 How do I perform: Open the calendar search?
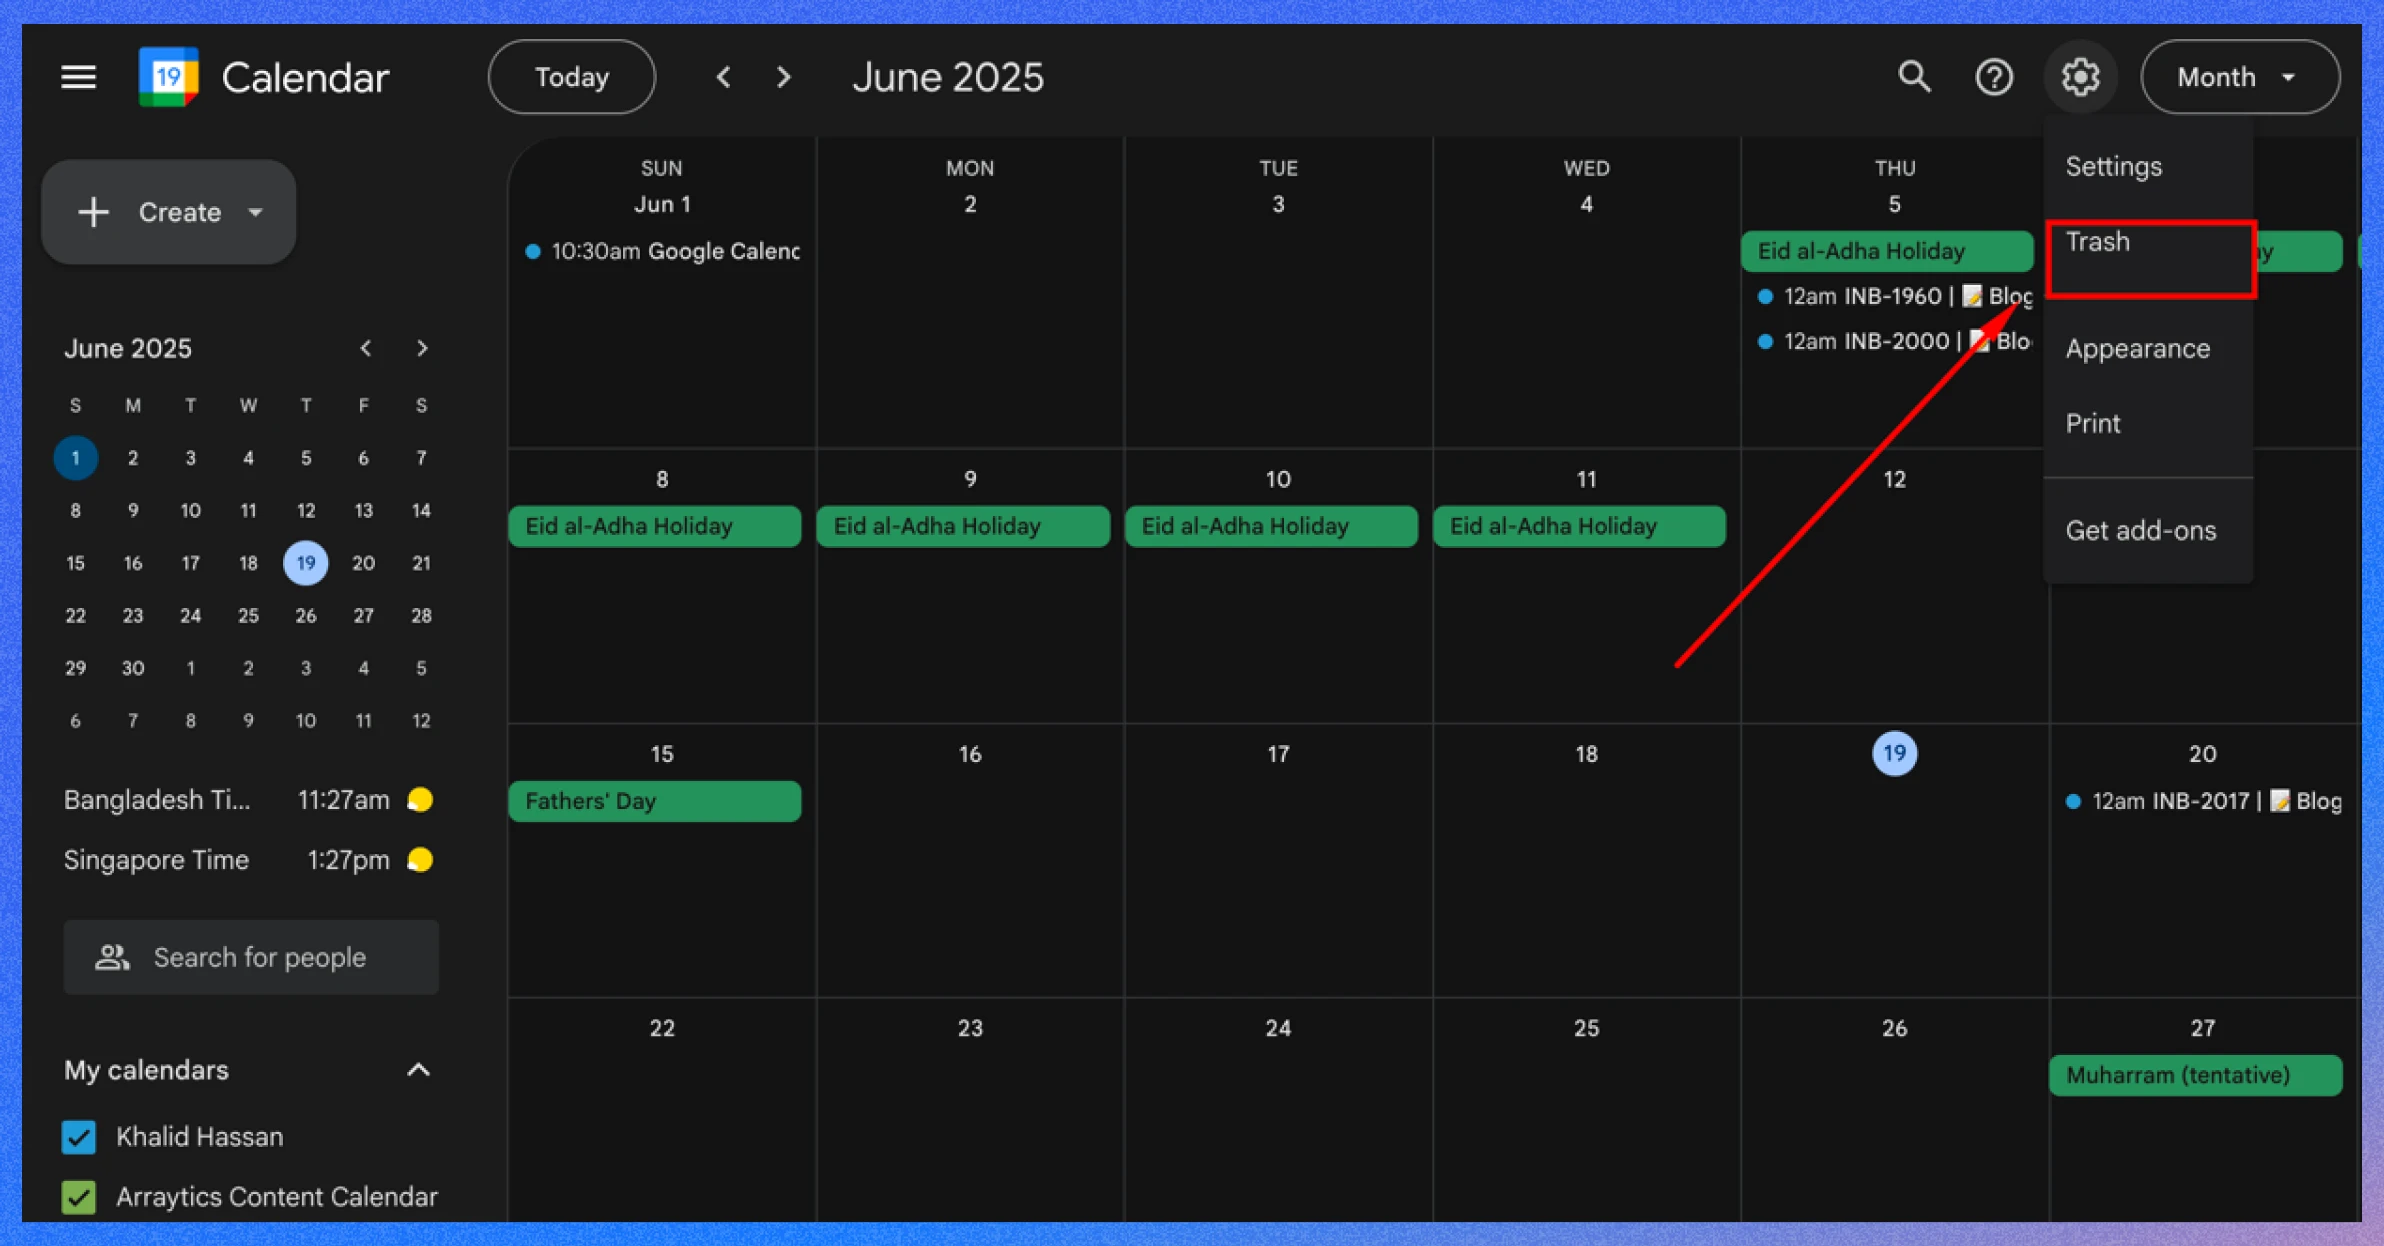pyautogui.click(x=1914, y=77)
